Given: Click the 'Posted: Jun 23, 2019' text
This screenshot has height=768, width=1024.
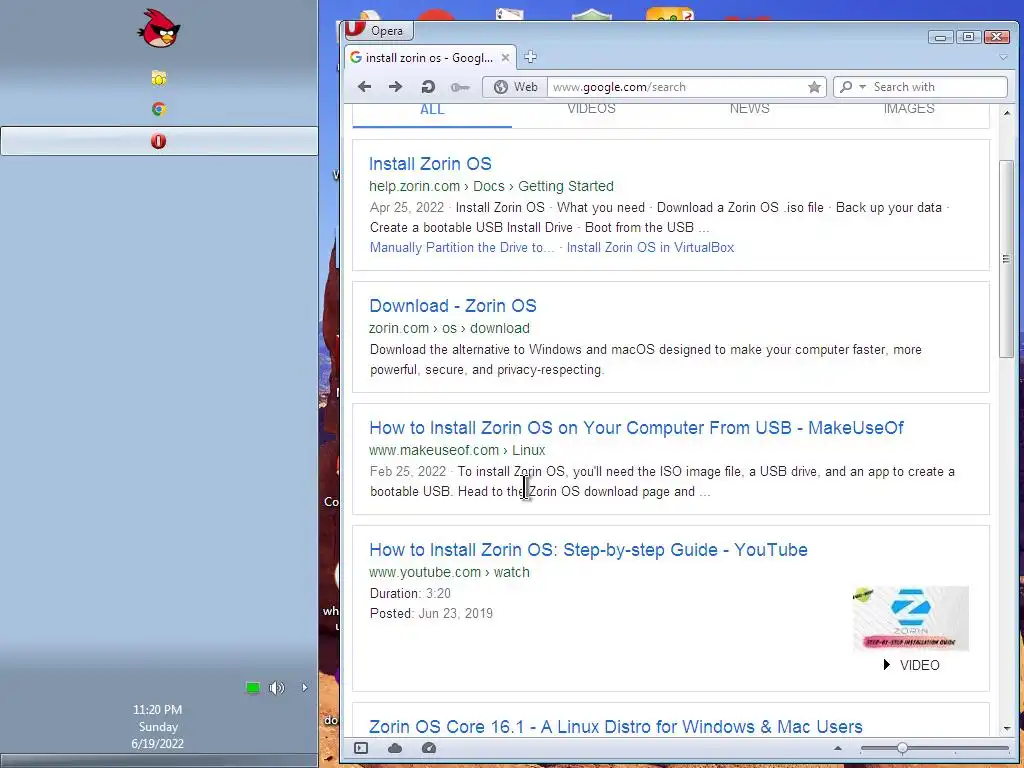Looking at the screenshot, I should click(x=431, y=614).
